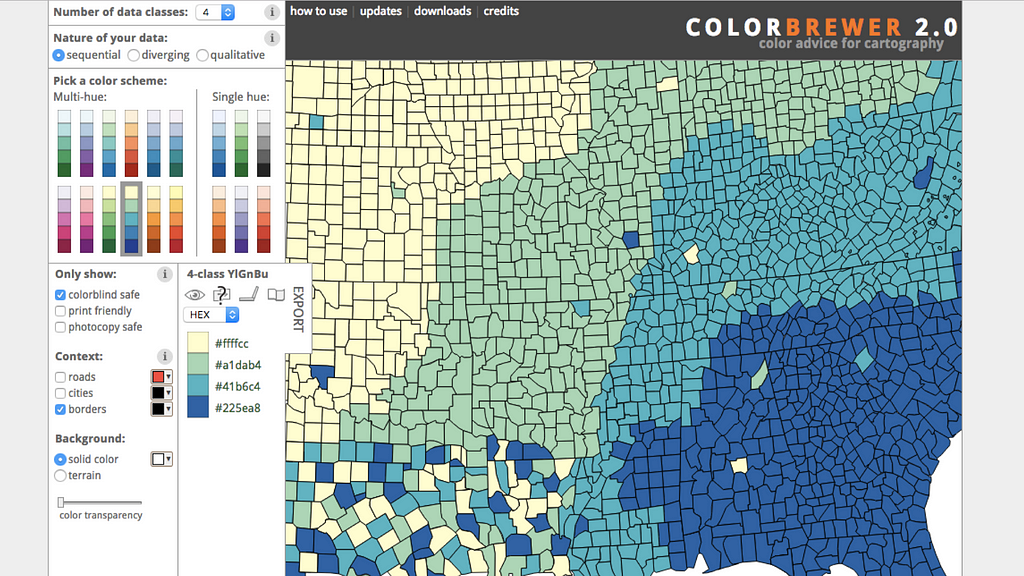Click the 4-class YlGnBu scheme title
Image resolution: width=1024 pixels, height=576 pixels.
click(x=227, y=274)
